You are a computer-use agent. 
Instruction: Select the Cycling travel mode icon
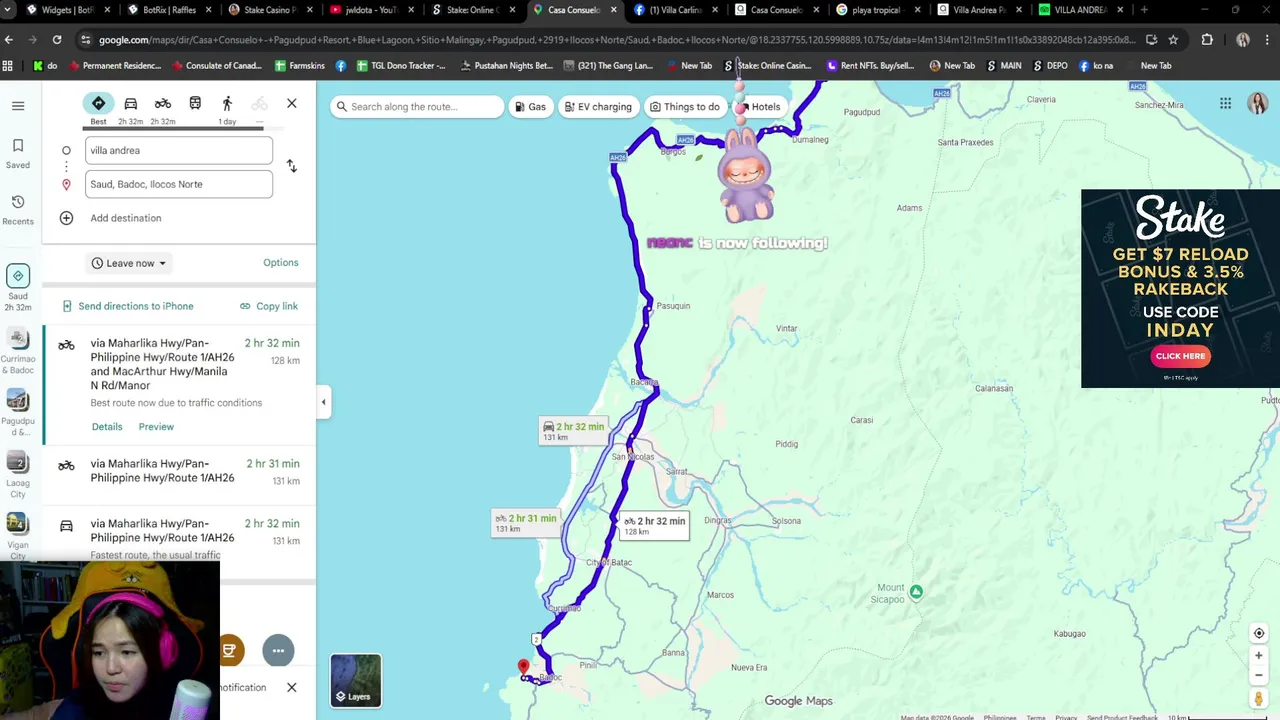click(x=259, y=104)
